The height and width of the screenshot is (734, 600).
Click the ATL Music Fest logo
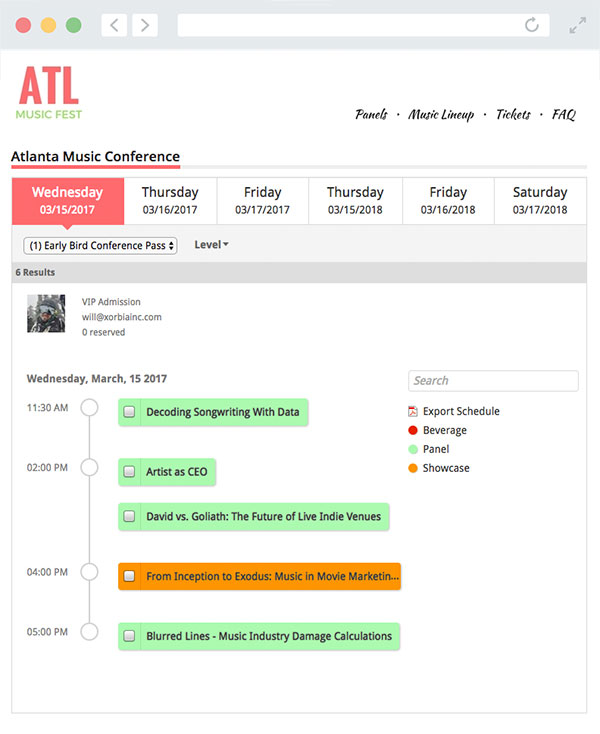pos(48,93)
